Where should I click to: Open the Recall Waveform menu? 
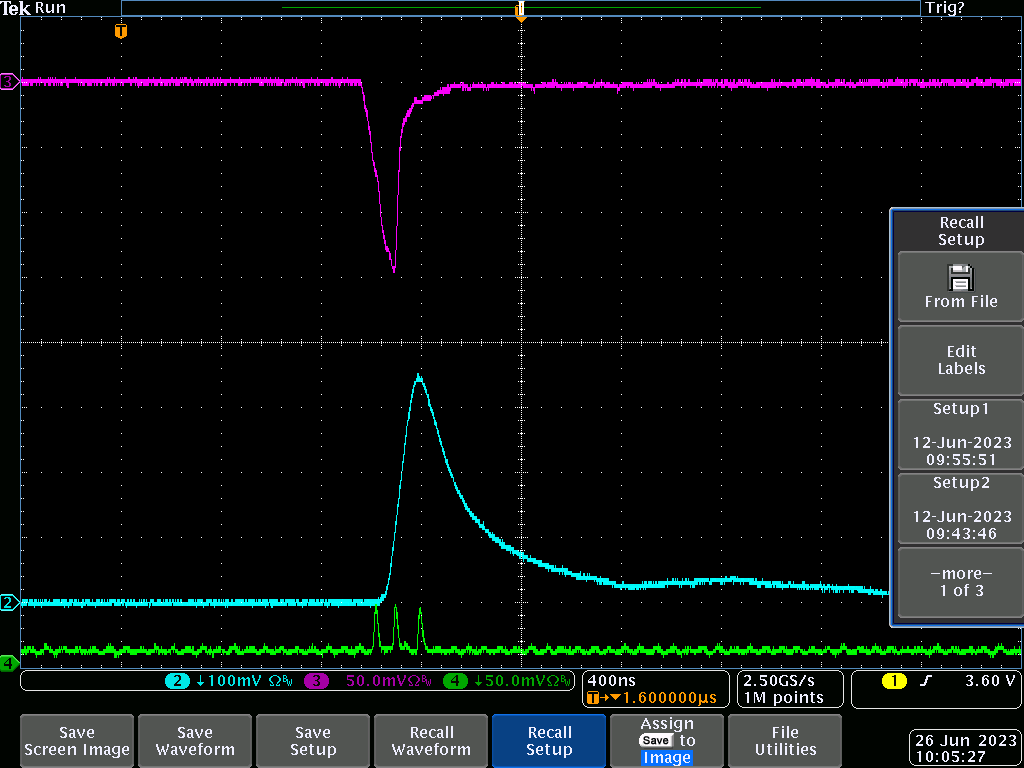pos(431,741)
